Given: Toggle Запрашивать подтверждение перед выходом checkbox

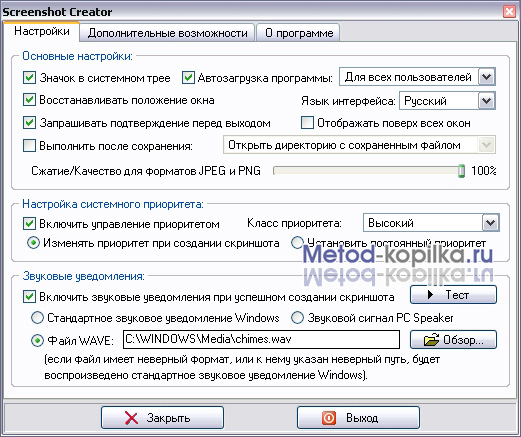Looking at the screenshot, I should pos(29,123).
